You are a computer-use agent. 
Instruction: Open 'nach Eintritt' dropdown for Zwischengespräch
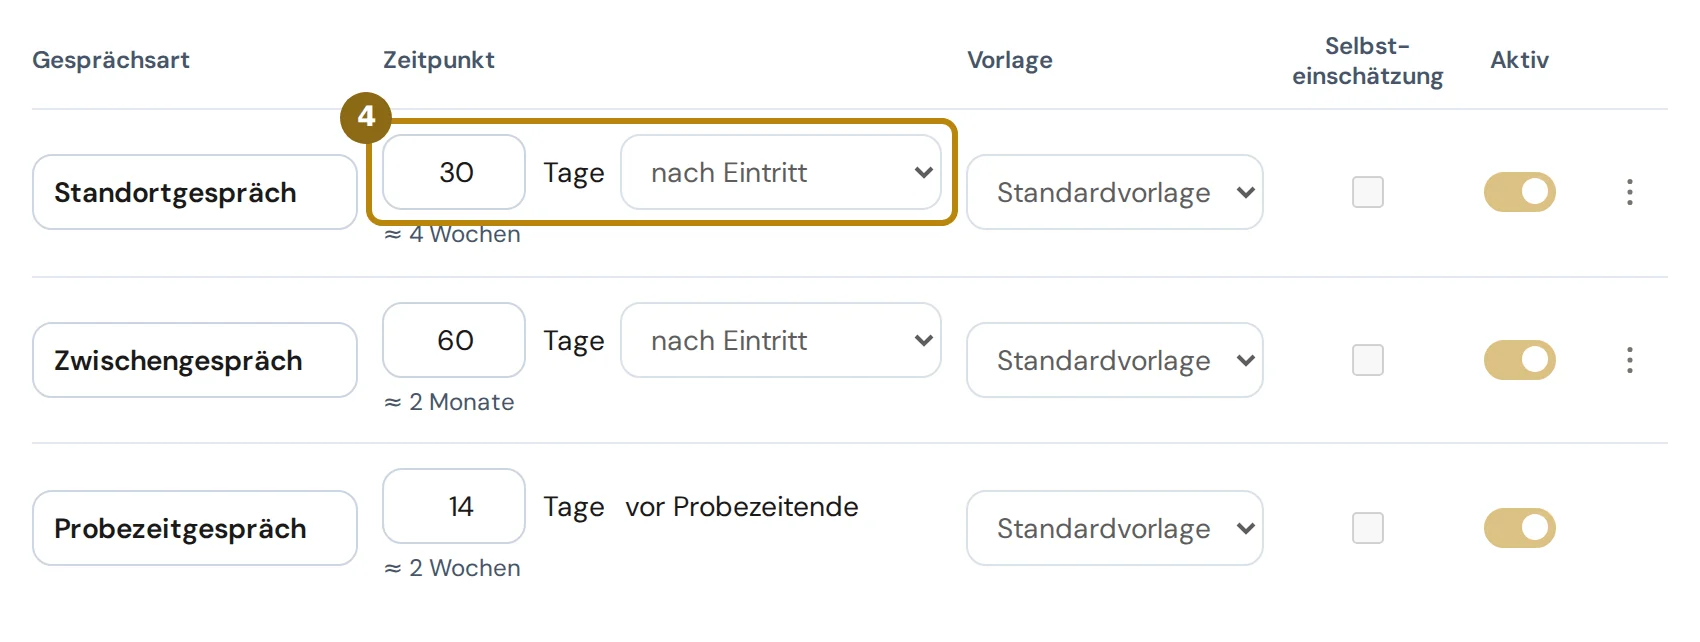coord(781,340)
